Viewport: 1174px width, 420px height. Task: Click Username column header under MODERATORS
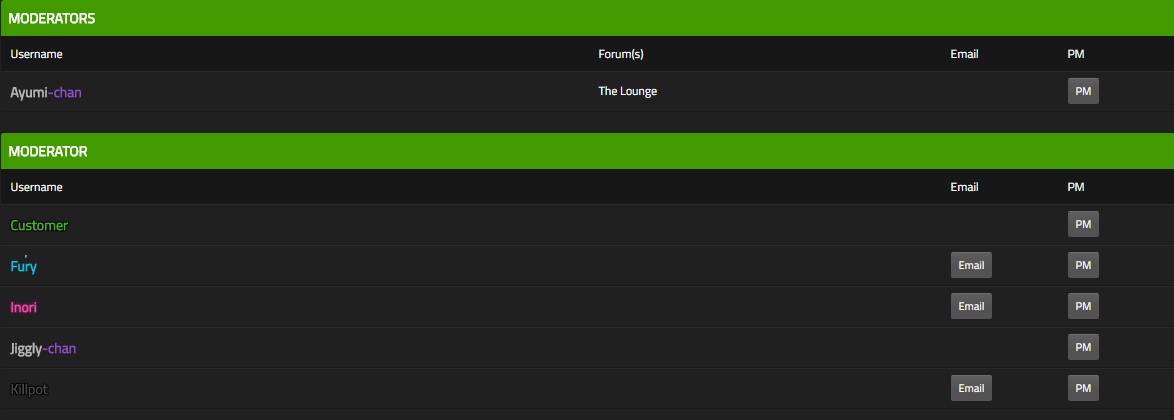pos(37,54)
